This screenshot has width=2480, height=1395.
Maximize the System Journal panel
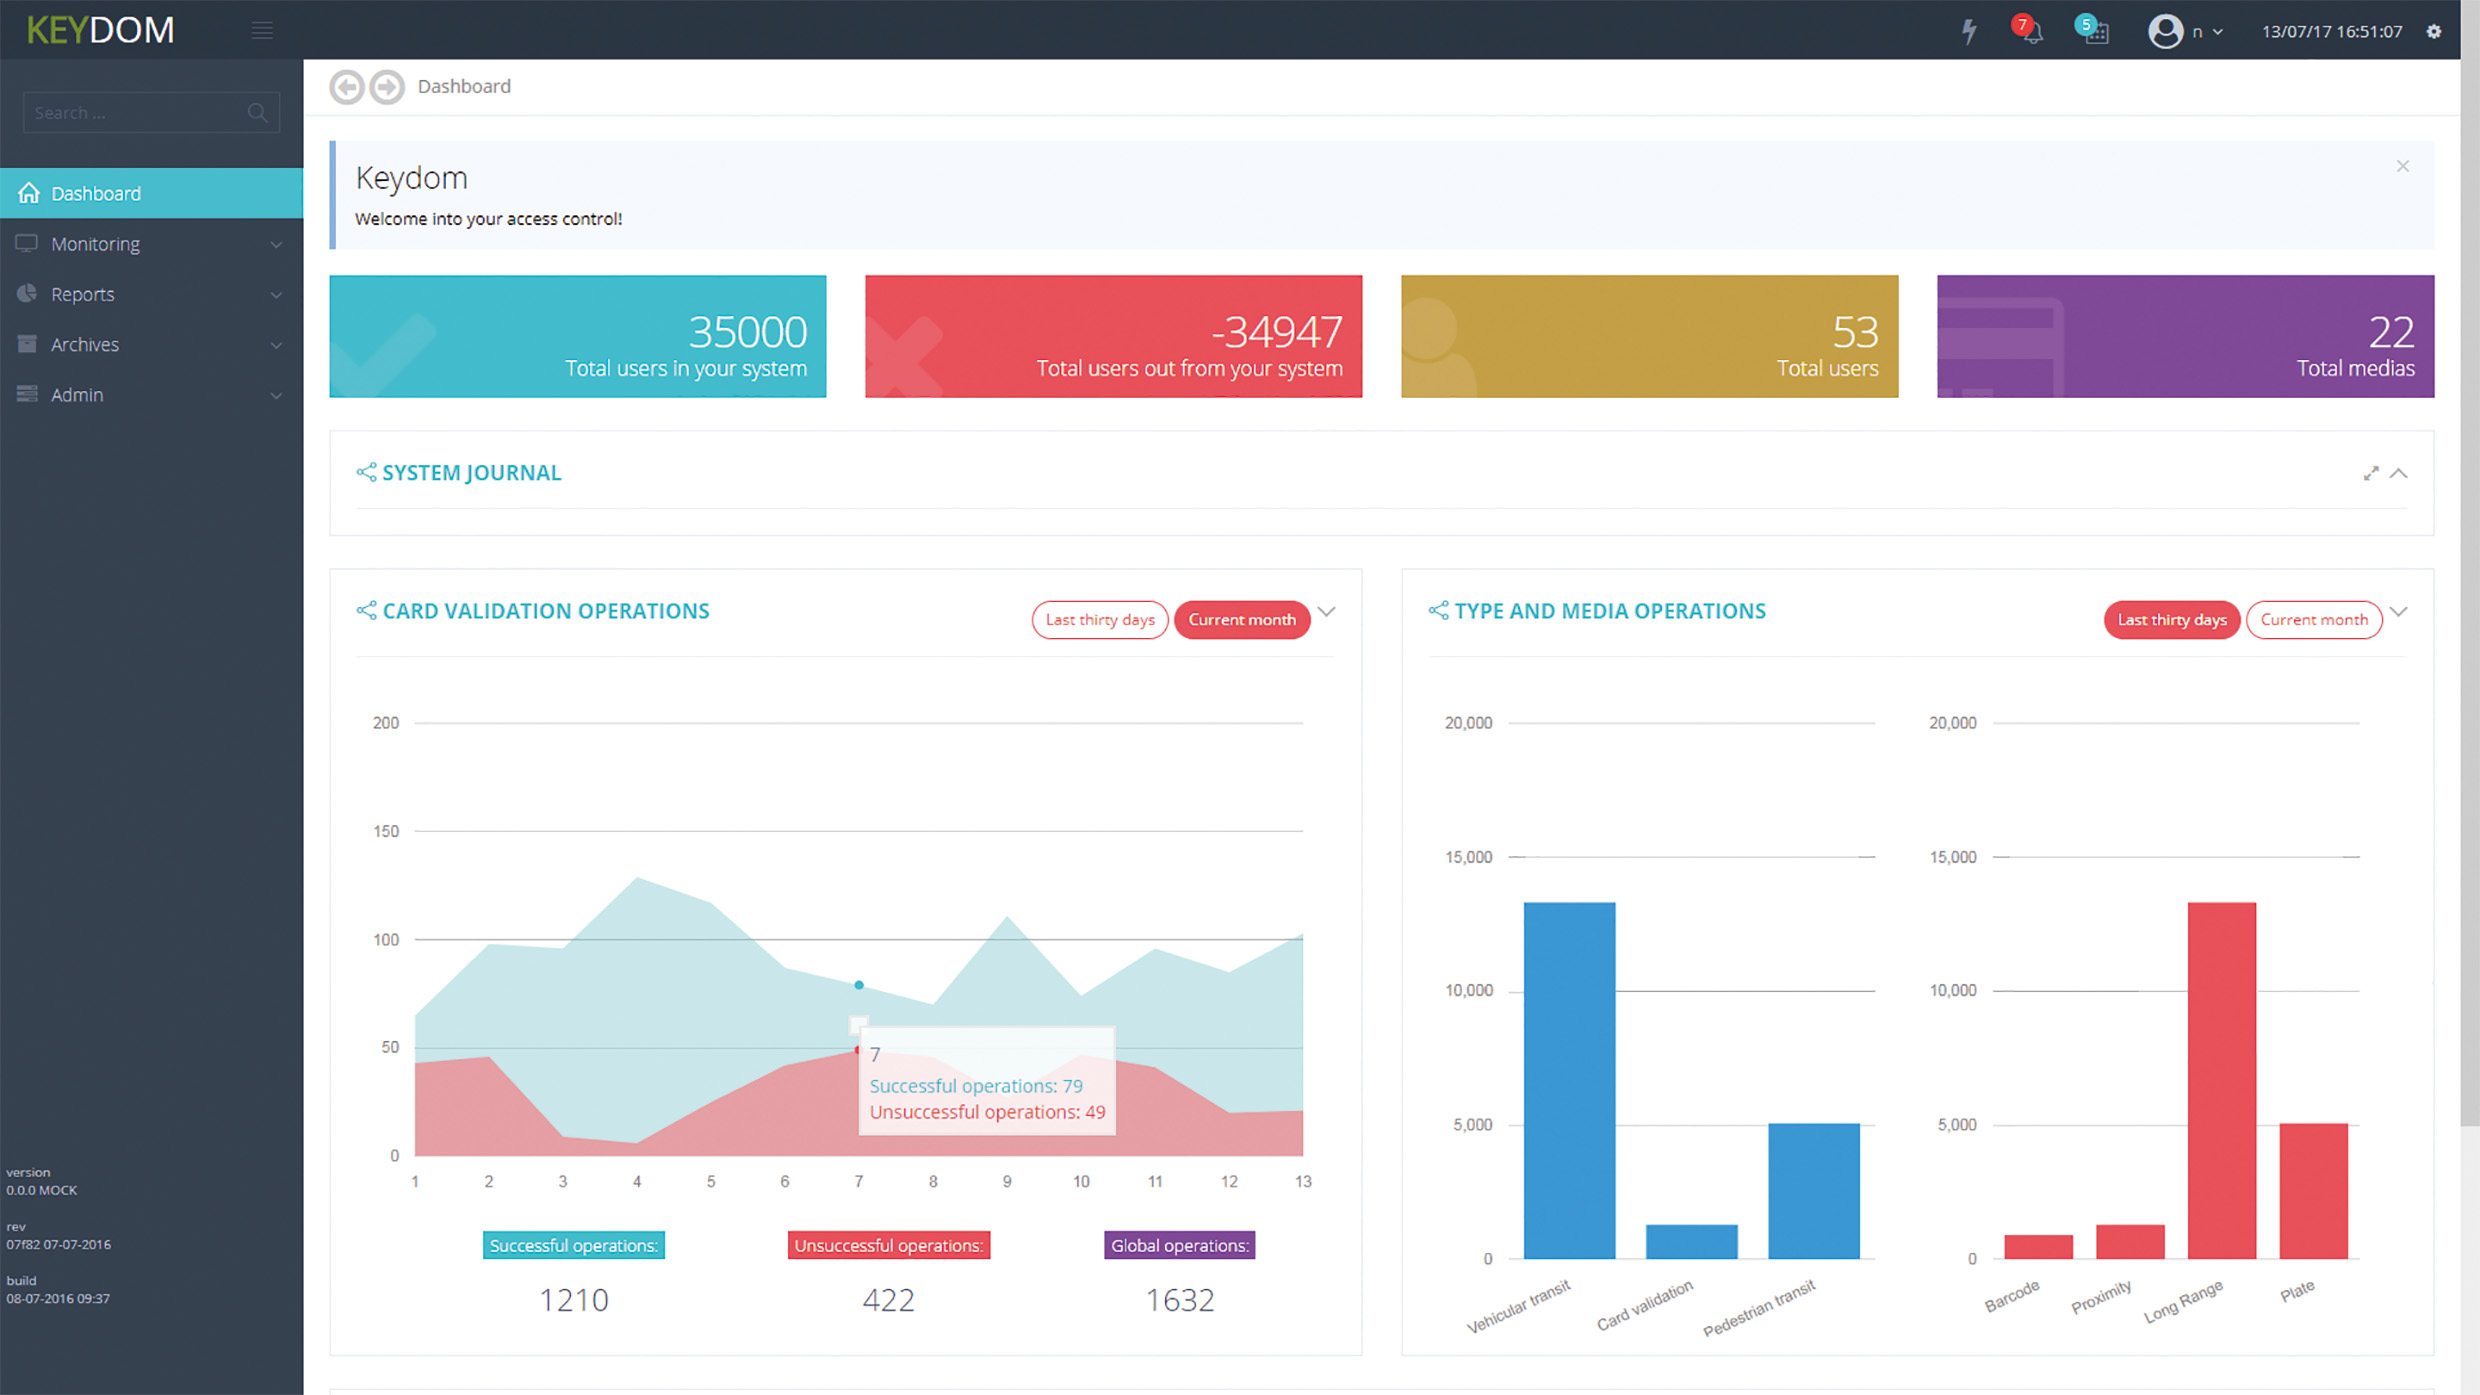pyautogui.click(x=2371, y=473)
